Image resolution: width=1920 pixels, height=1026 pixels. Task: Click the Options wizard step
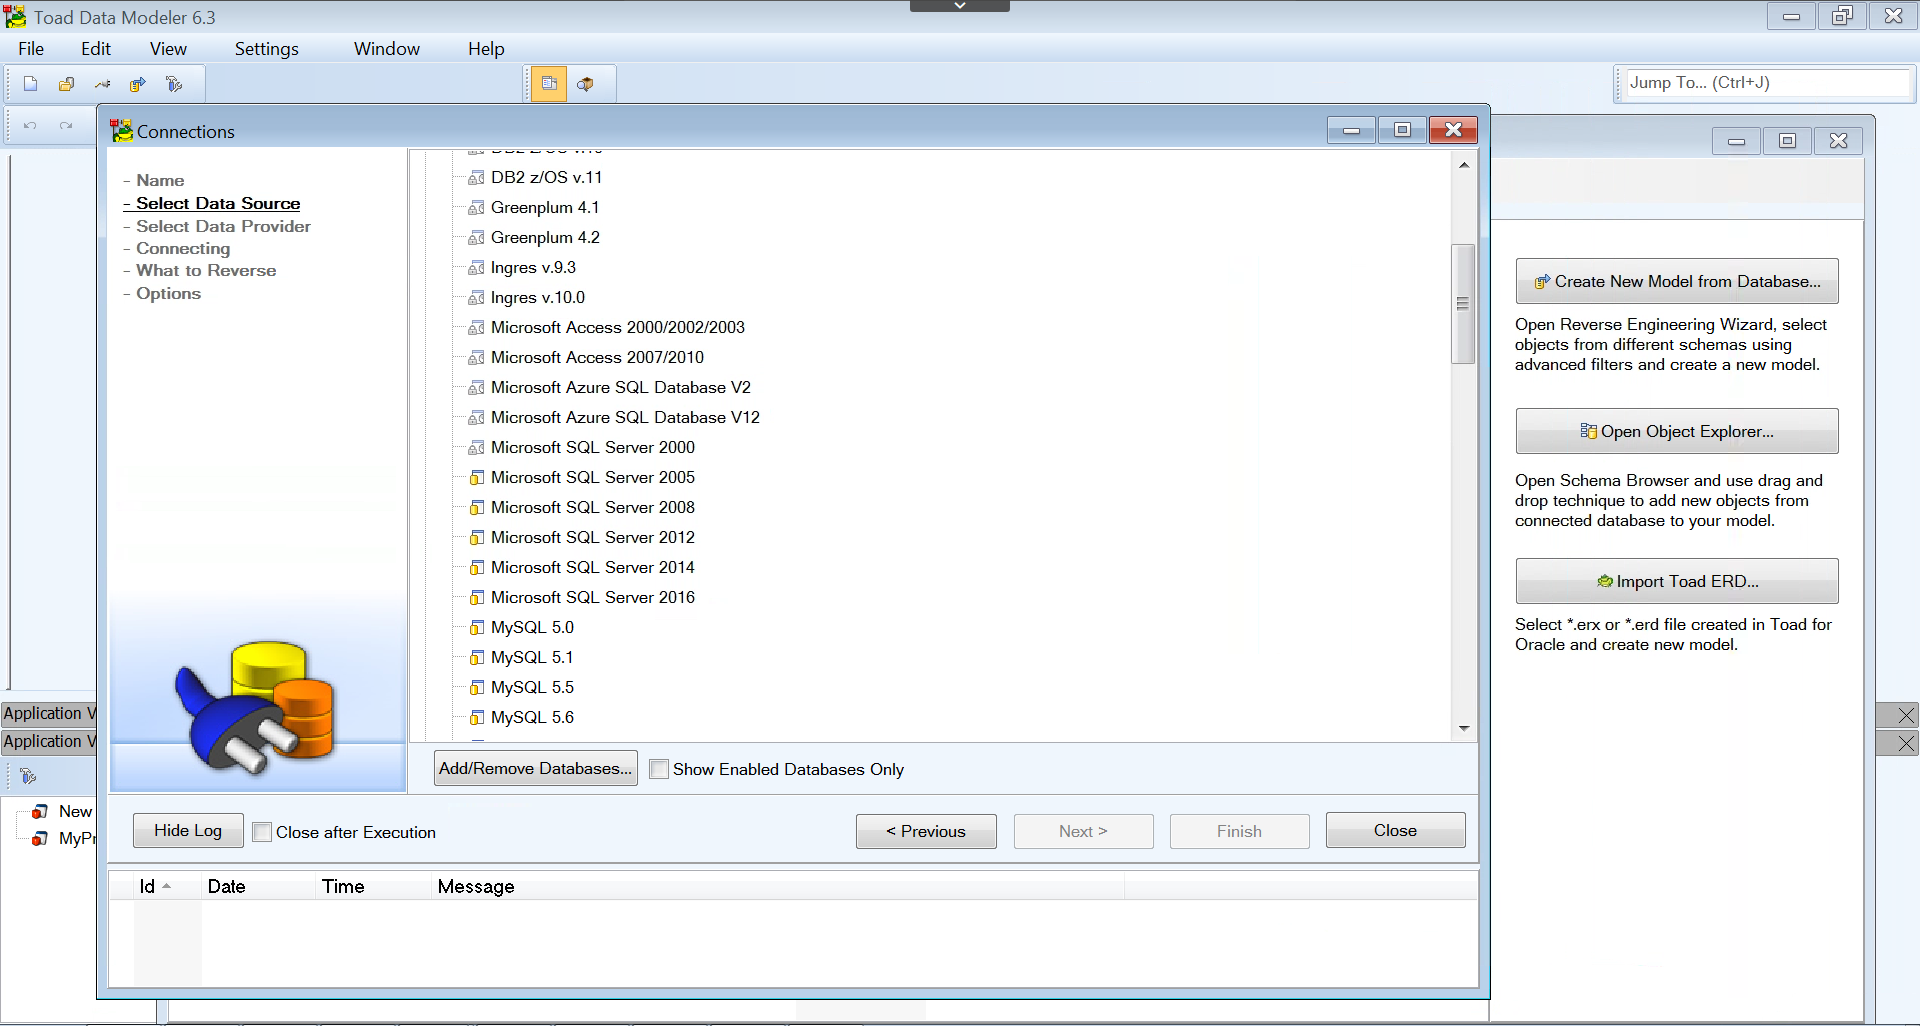coord(168,294)
